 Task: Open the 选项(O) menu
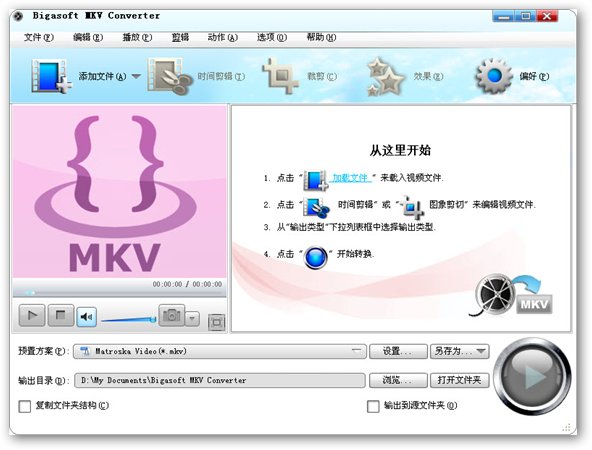272,37
